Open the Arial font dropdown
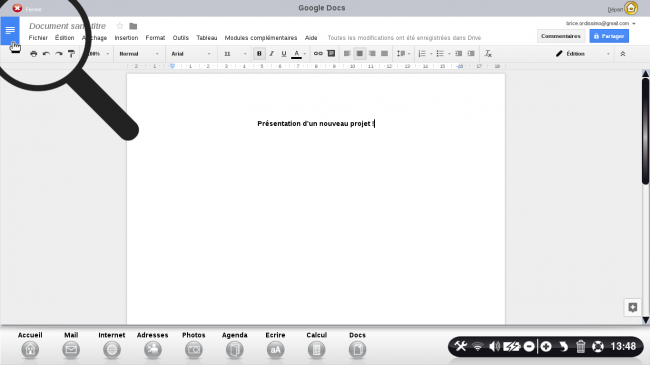The height and width of the screenshot is (365, 650). (191, 54)
